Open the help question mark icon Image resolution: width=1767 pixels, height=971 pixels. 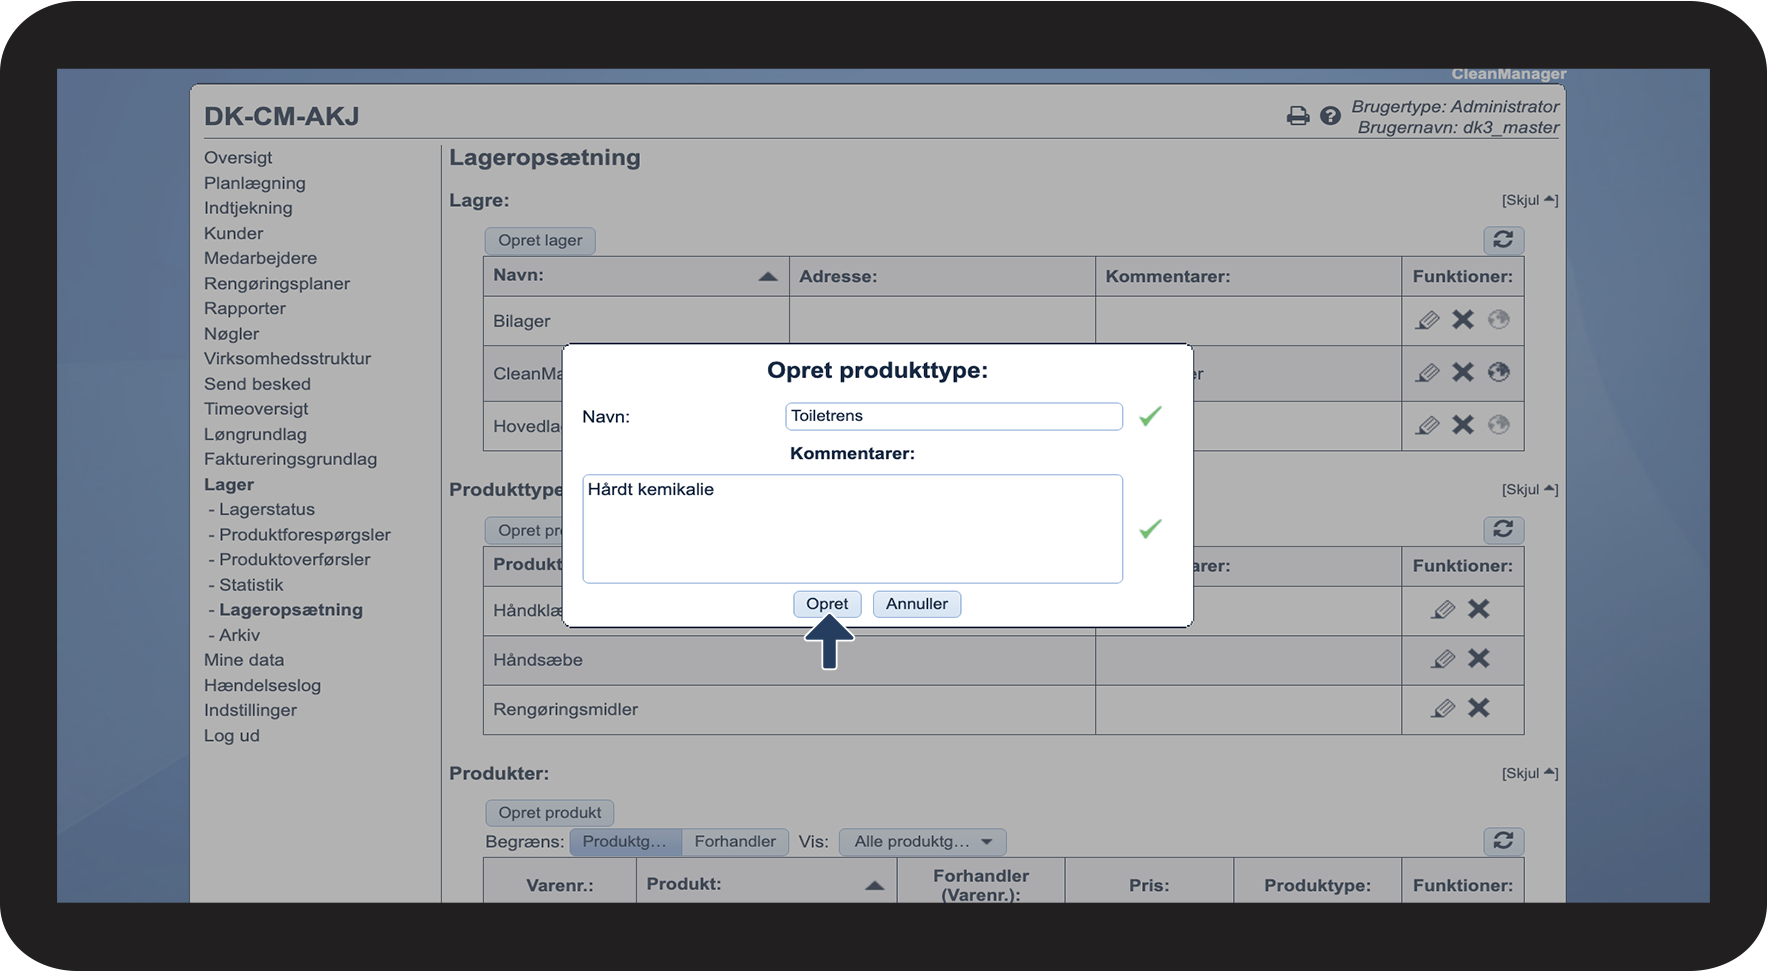(x=1330, y=116)
